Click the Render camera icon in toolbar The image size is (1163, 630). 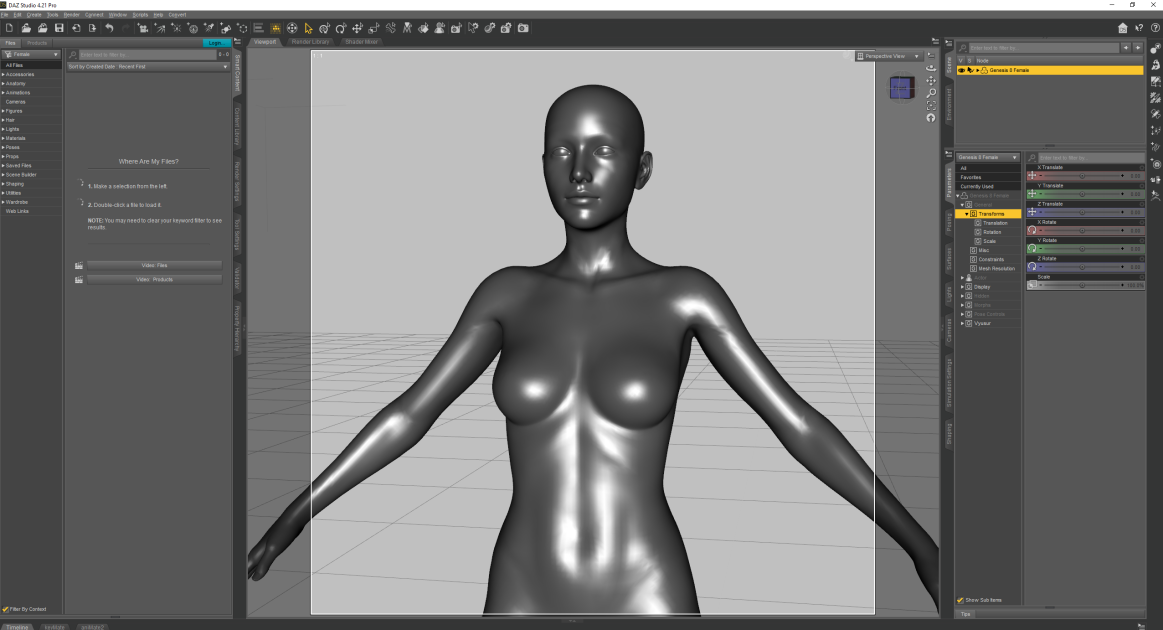pos(524,28)
